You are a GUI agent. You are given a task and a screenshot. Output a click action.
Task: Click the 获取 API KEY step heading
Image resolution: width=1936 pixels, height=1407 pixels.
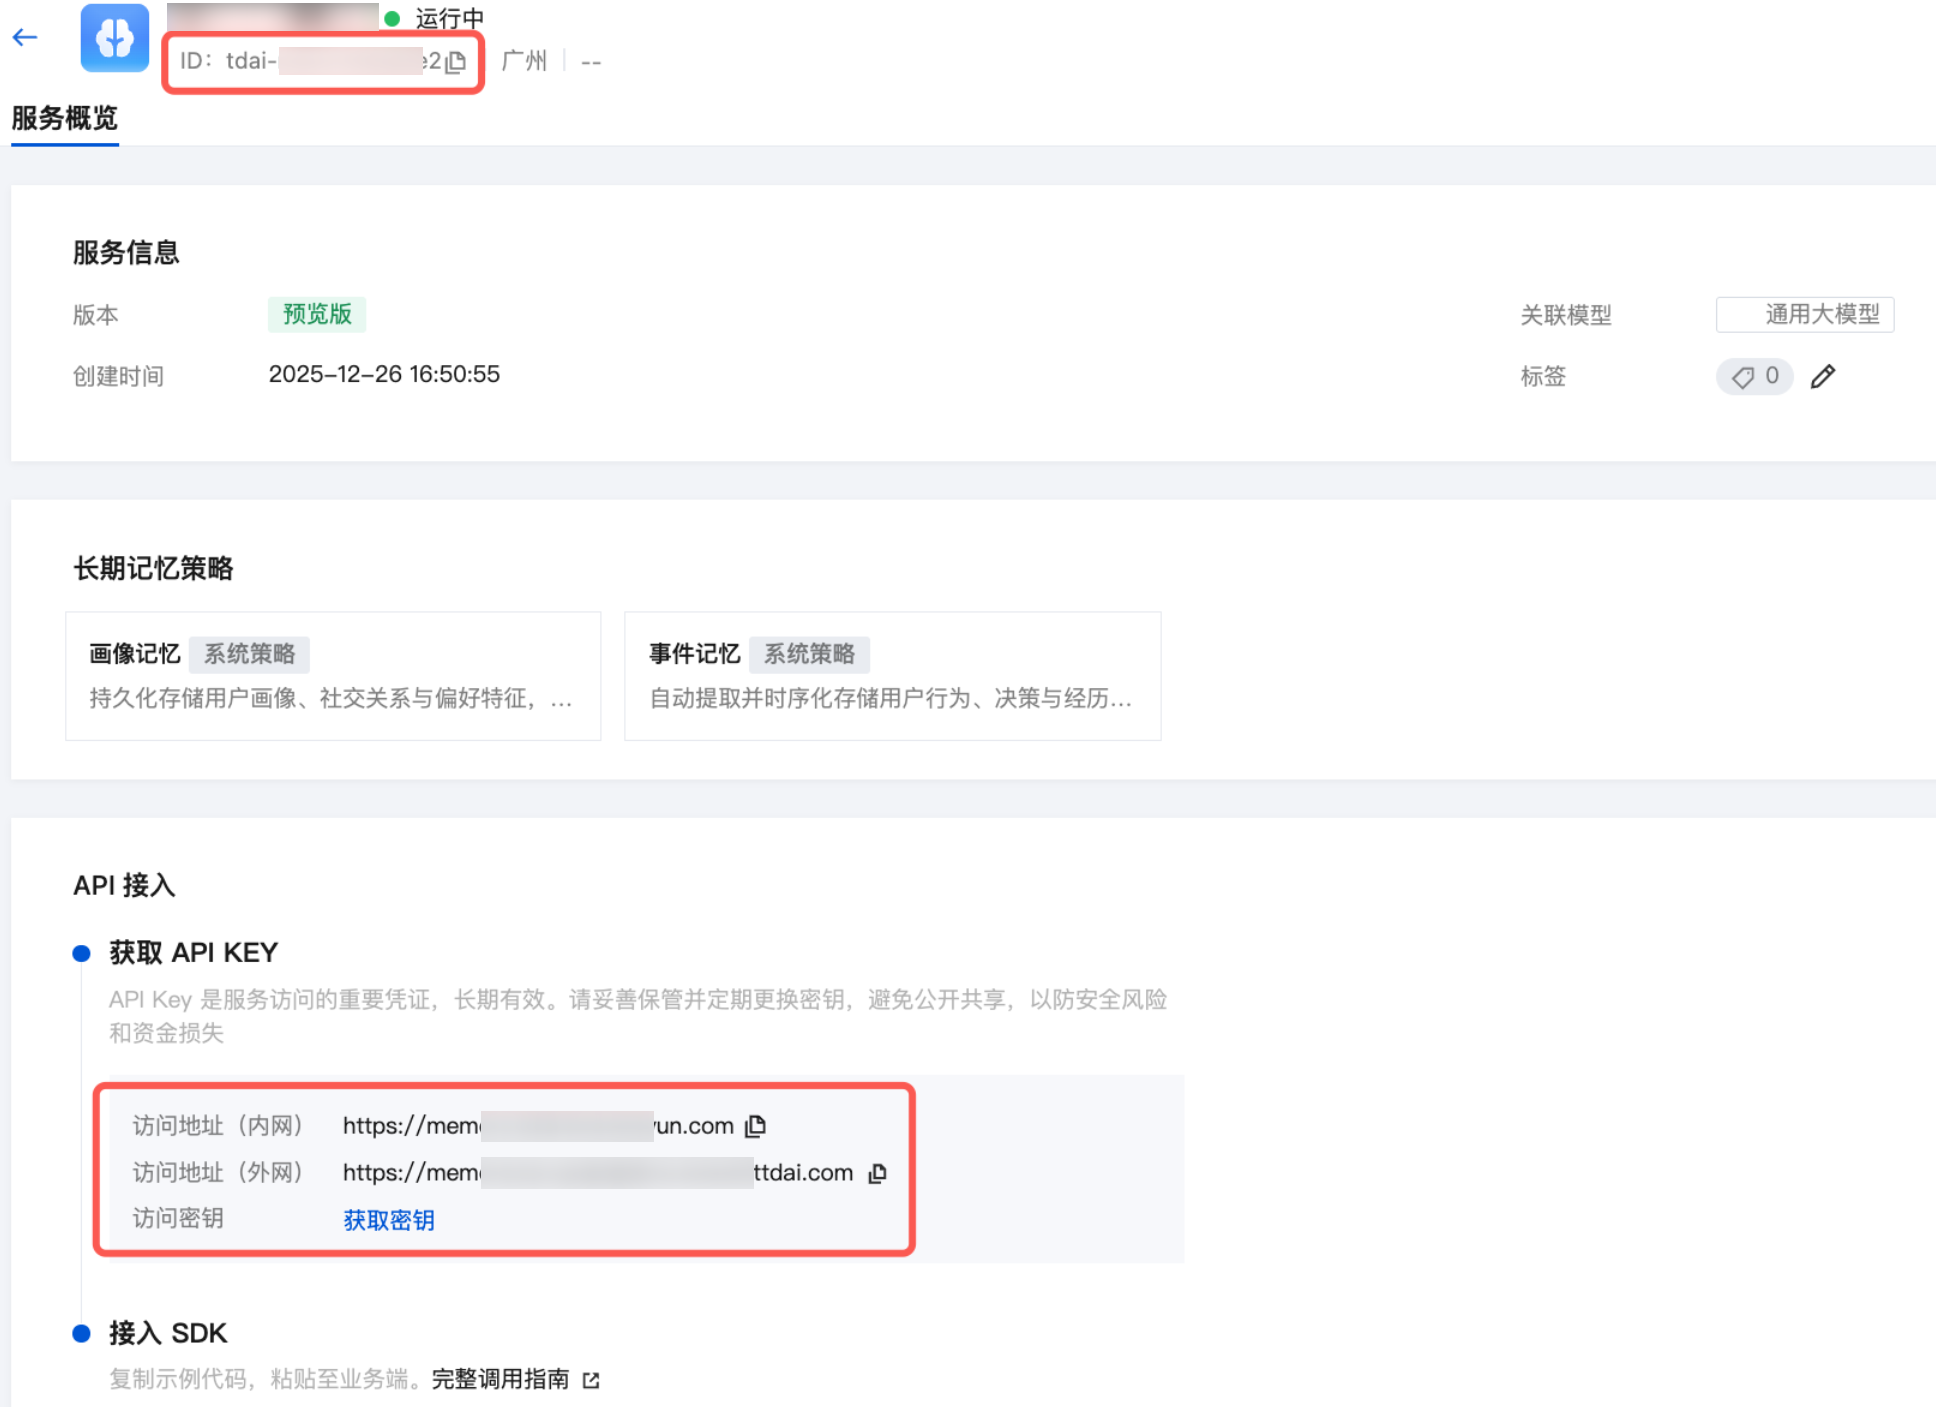[x=193, y=952]
